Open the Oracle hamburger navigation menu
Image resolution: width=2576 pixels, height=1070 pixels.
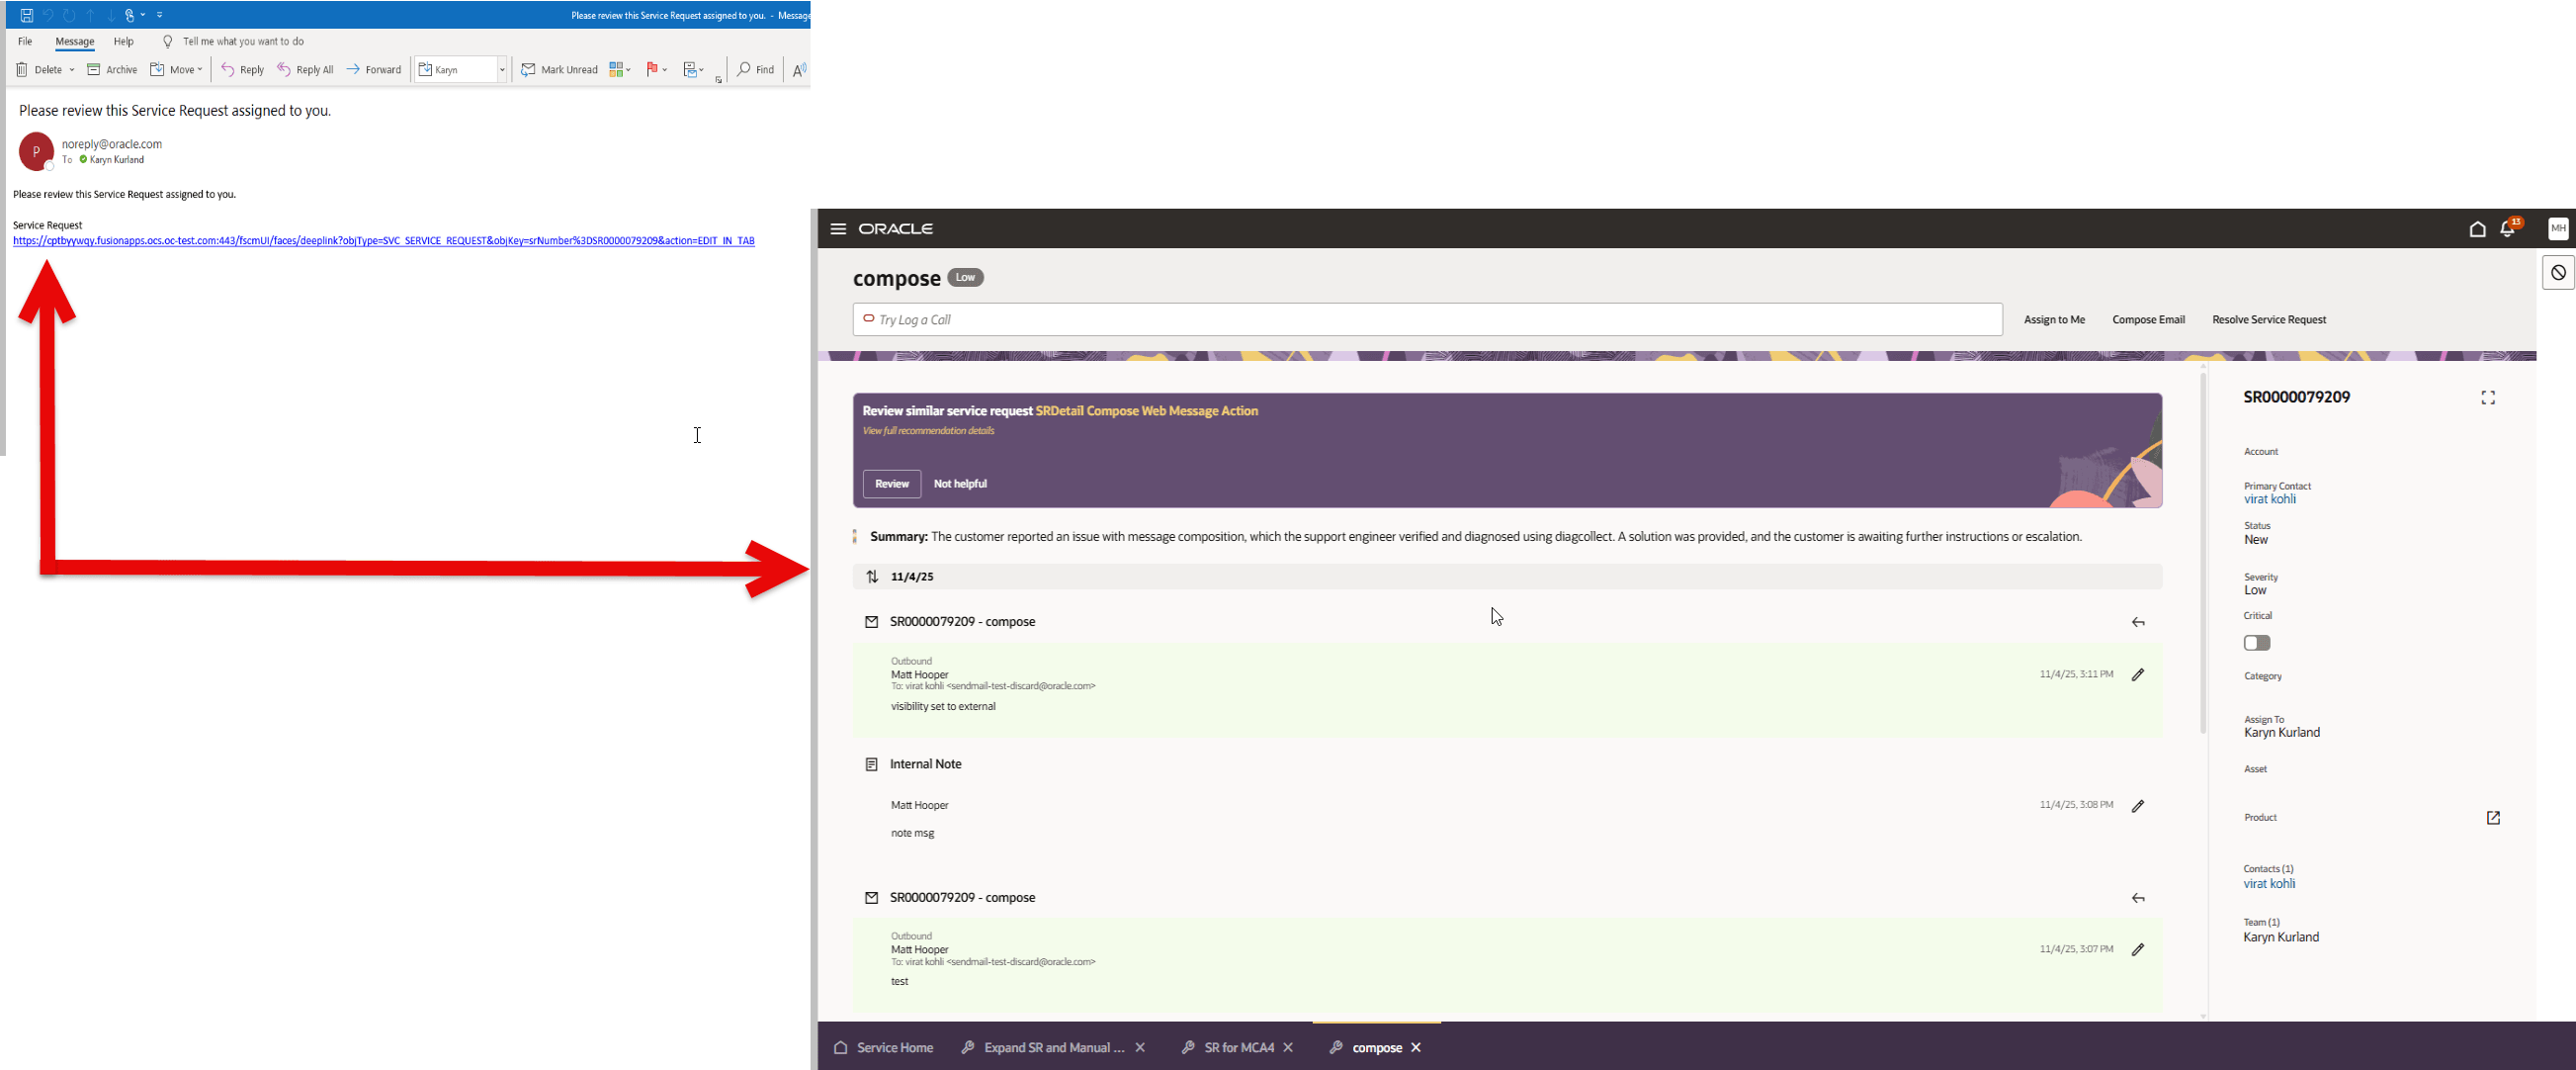838,229
